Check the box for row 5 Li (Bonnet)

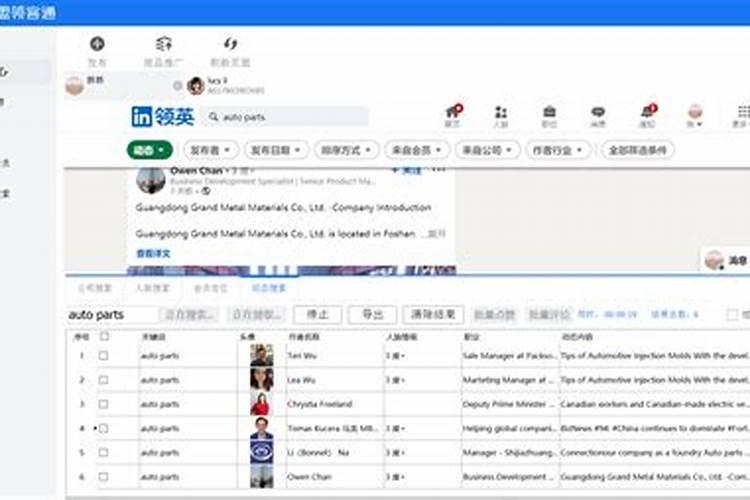click(x=103, y=453)
